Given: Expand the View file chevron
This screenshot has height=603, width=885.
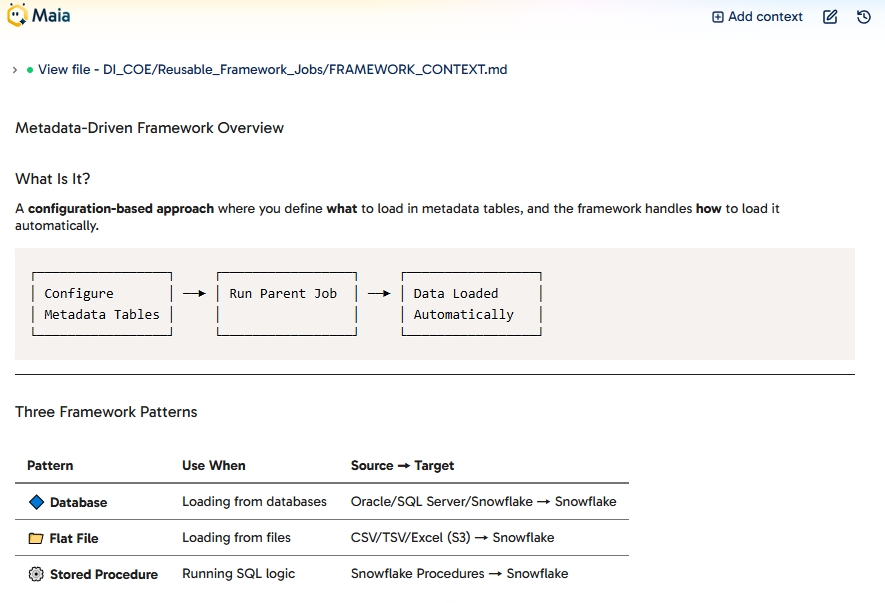Looking at the screenshot, I should 15,70.
